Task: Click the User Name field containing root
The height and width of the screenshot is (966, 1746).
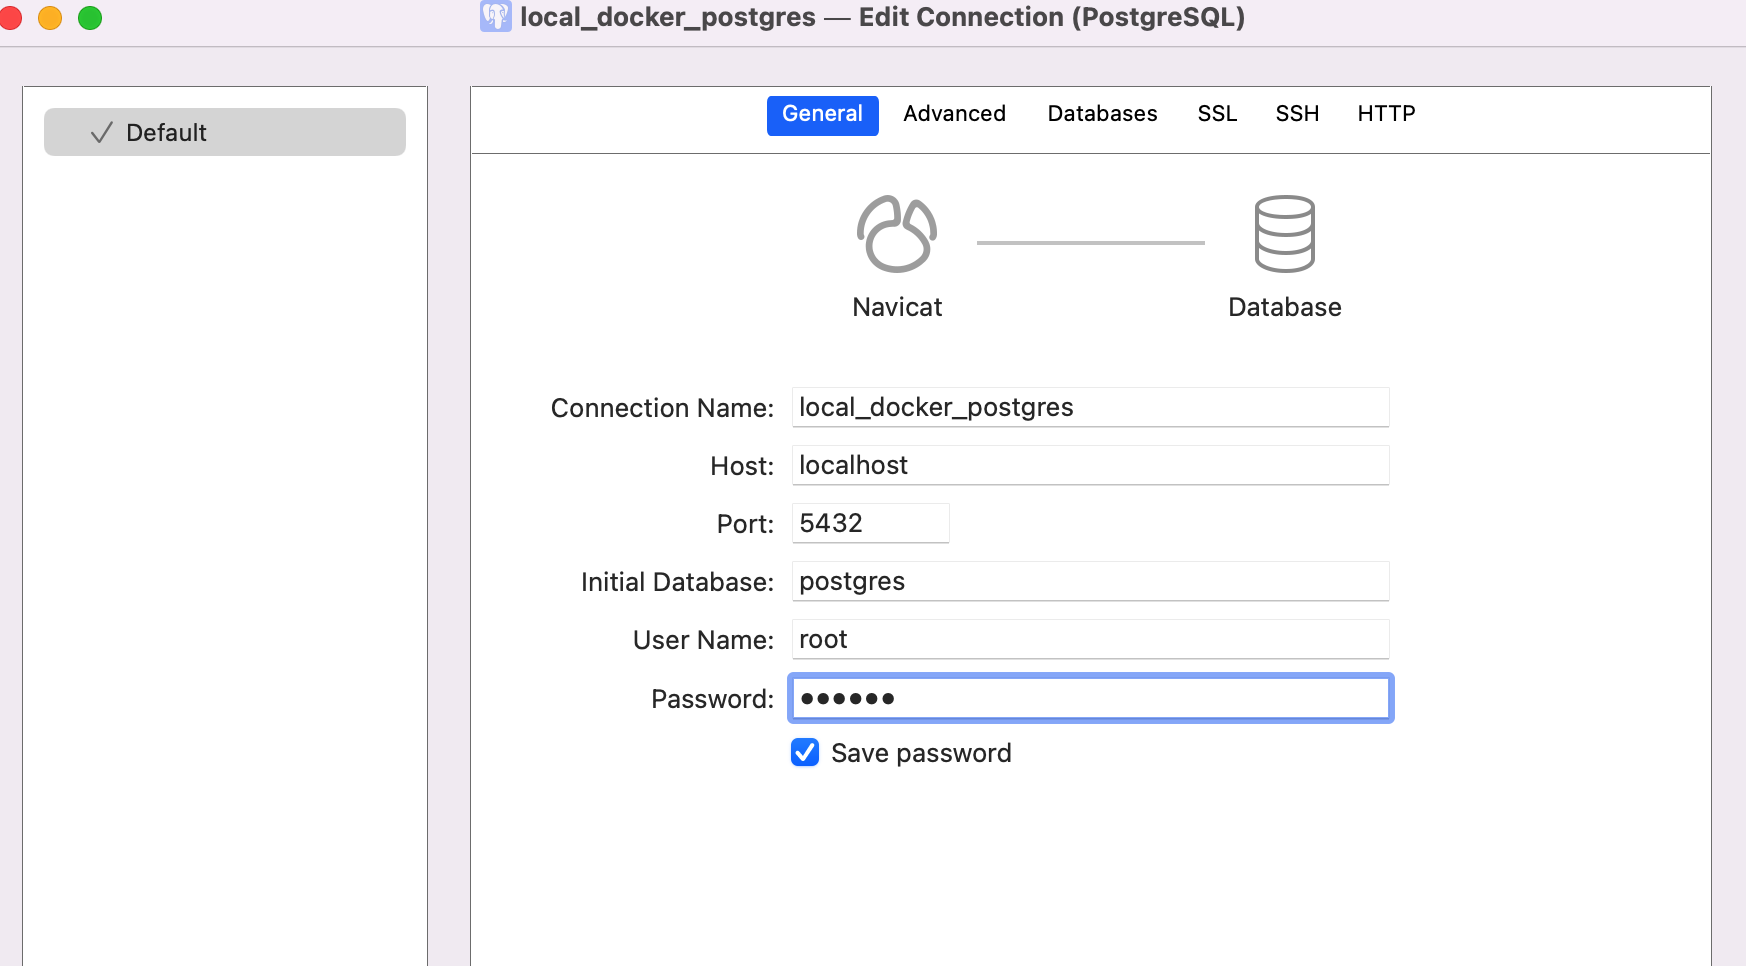Action: point(1089,639)
